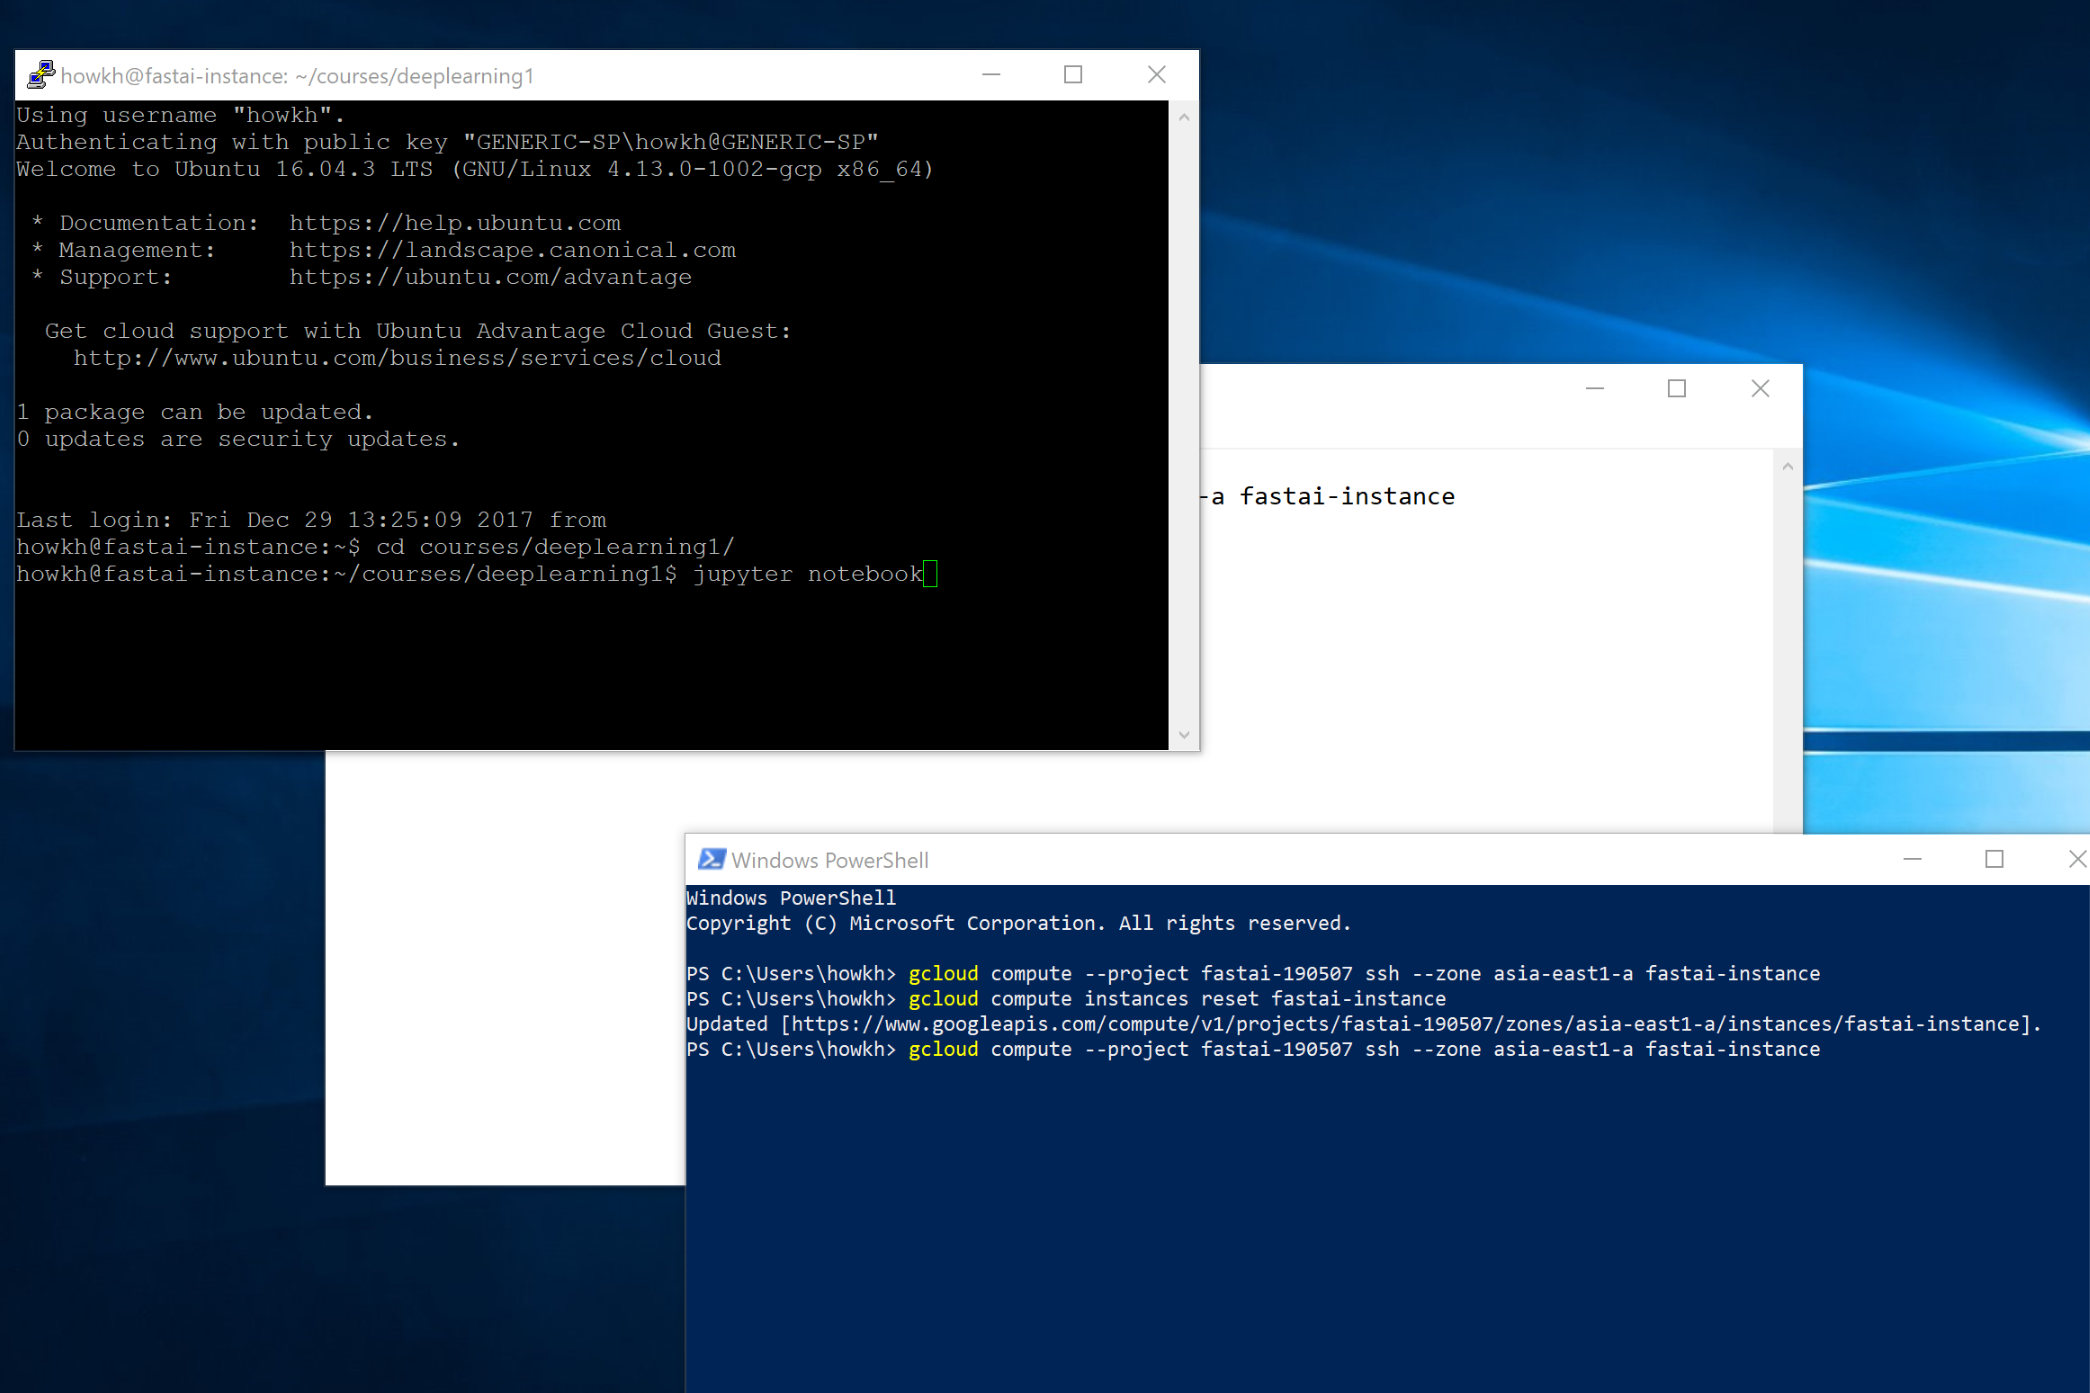Click the Windows PowerShell icon in its title bar
The height and width of the screenshot is (1393, 2090).
pyautogui.click(x=710, y=859)
